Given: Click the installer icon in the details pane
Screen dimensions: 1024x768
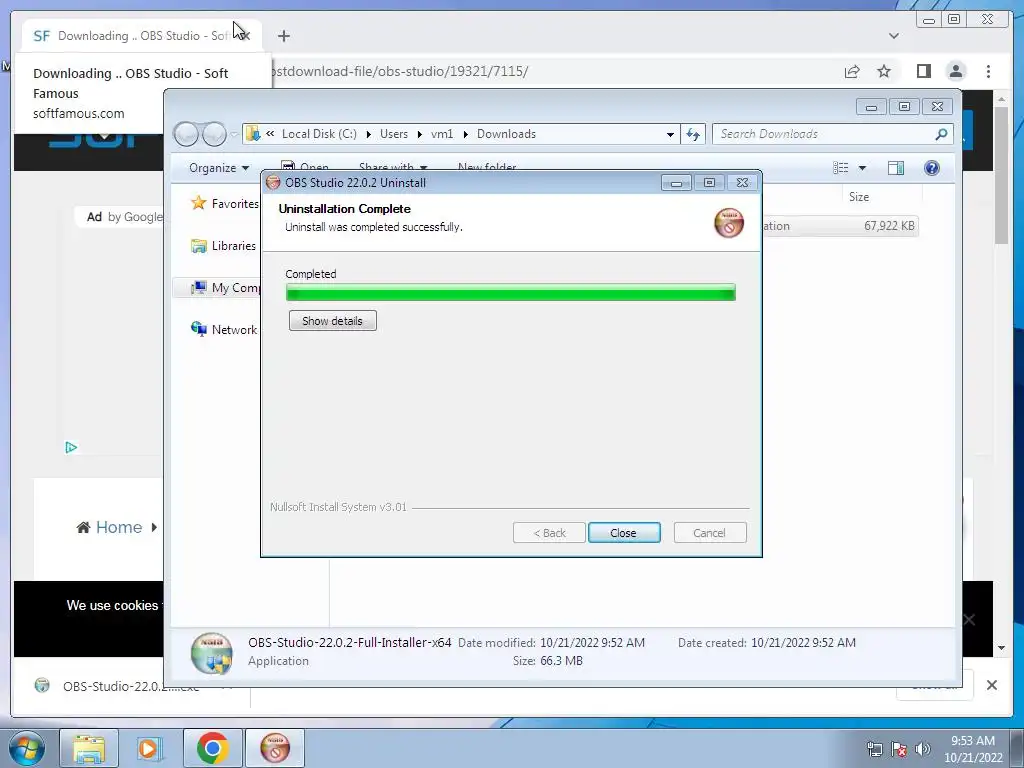Looking at the screenshot, I should (212, 653).
